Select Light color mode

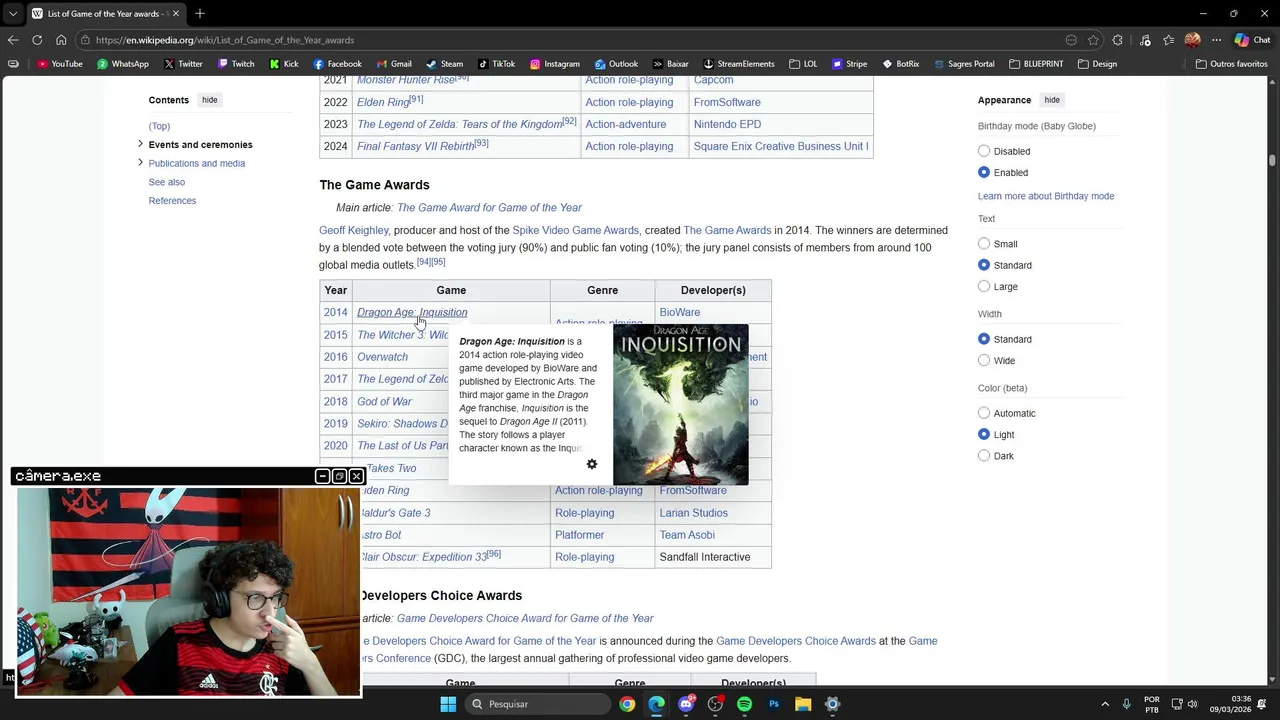(984, 434)
